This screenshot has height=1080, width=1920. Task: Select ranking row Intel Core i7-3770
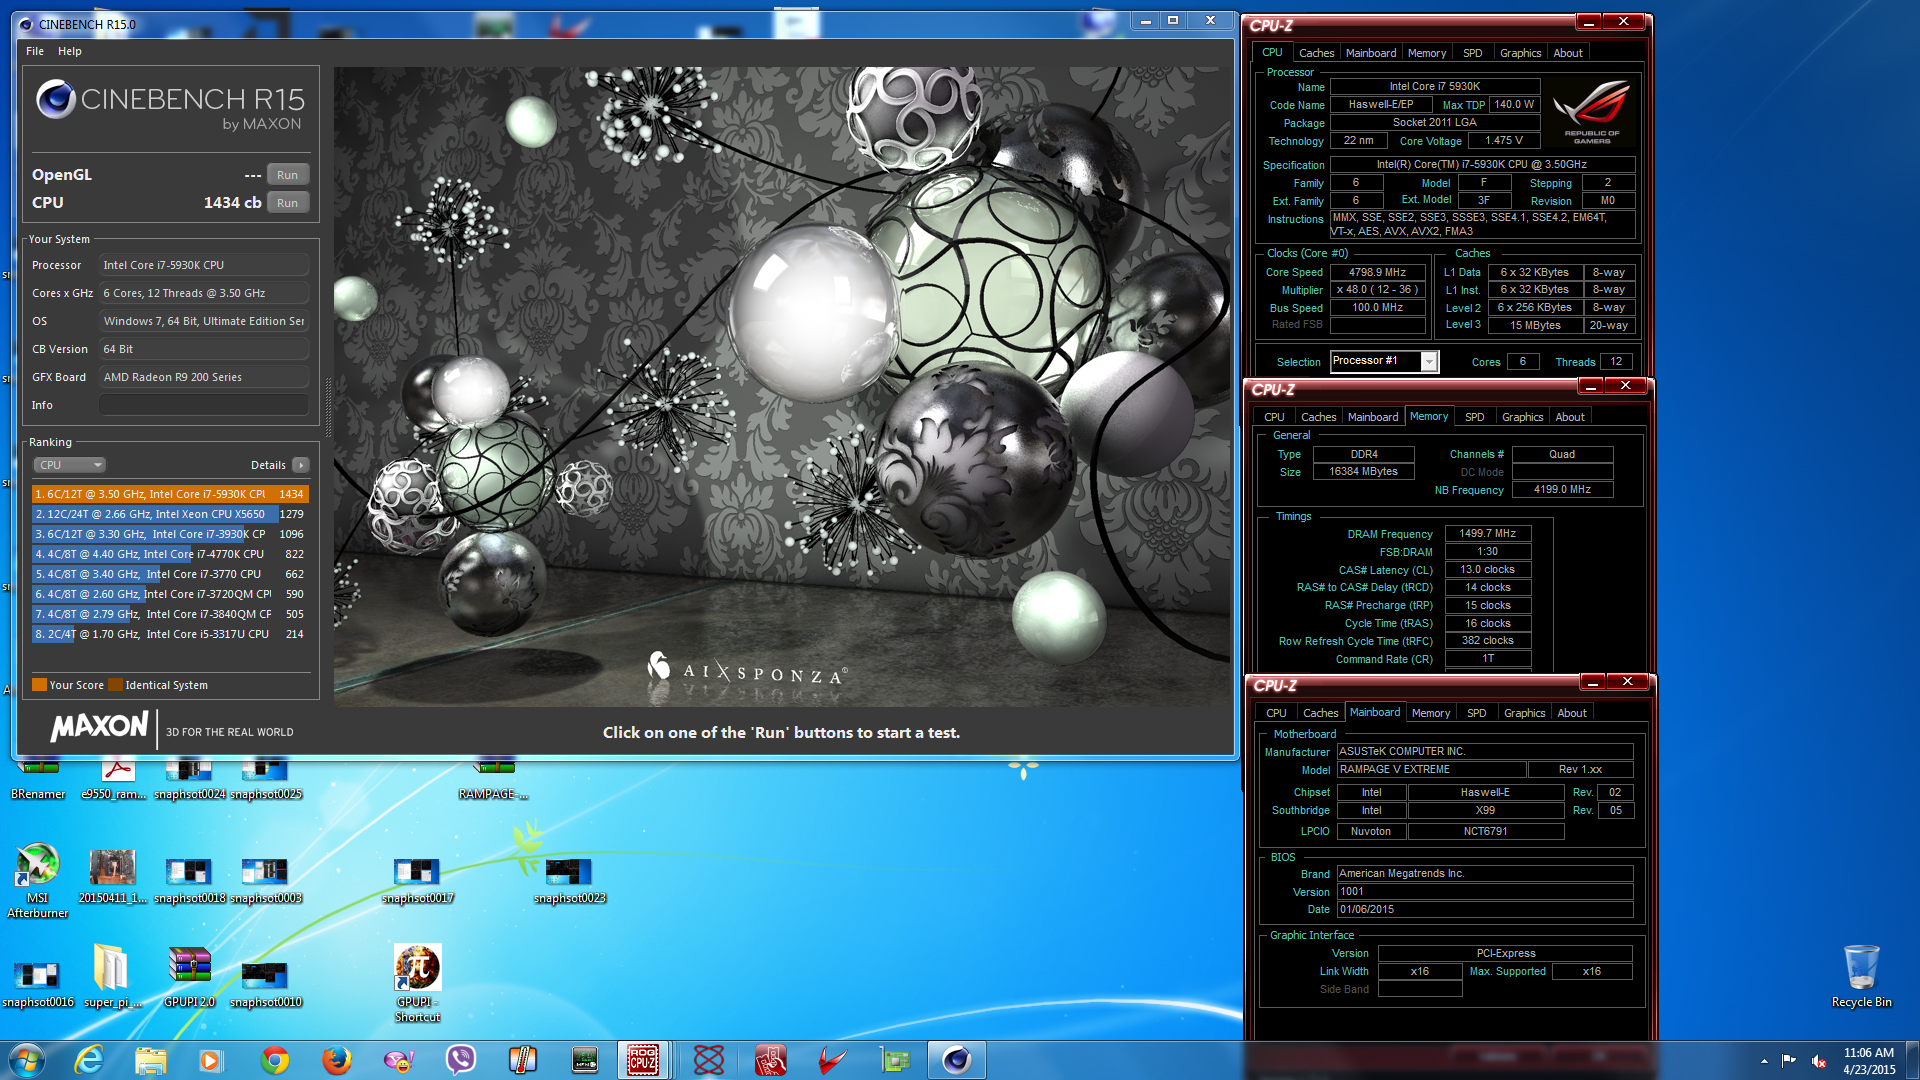pos(168,574)
